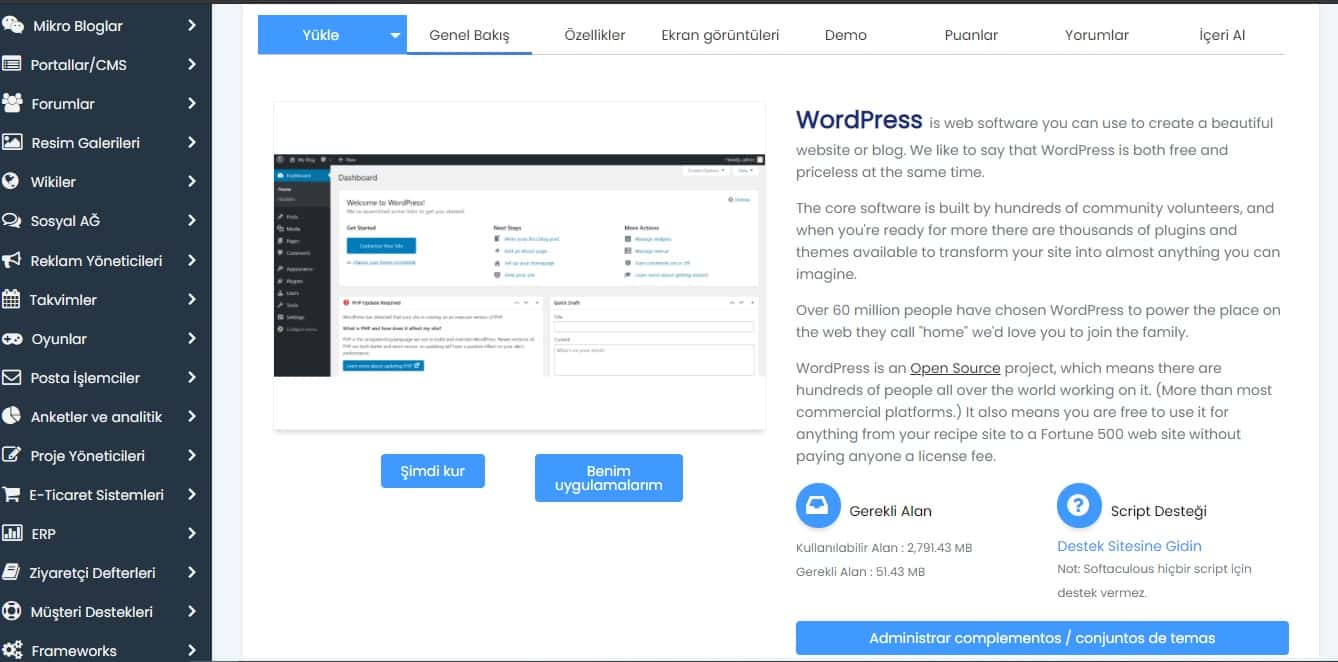
Task: Click the Forumlar people icon
Action: (13, 104)
